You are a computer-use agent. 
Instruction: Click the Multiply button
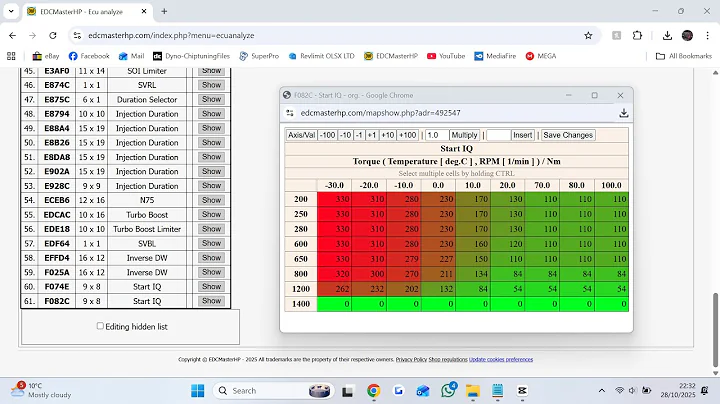tap(464, 135)
